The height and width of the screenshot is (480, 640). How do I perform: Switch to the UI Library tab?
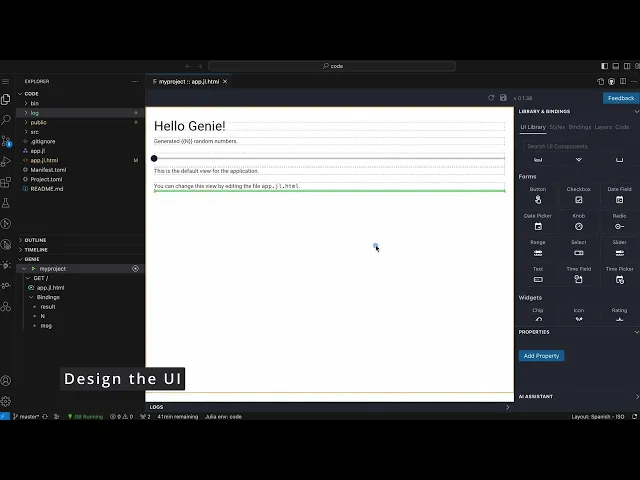click(533, 127)
